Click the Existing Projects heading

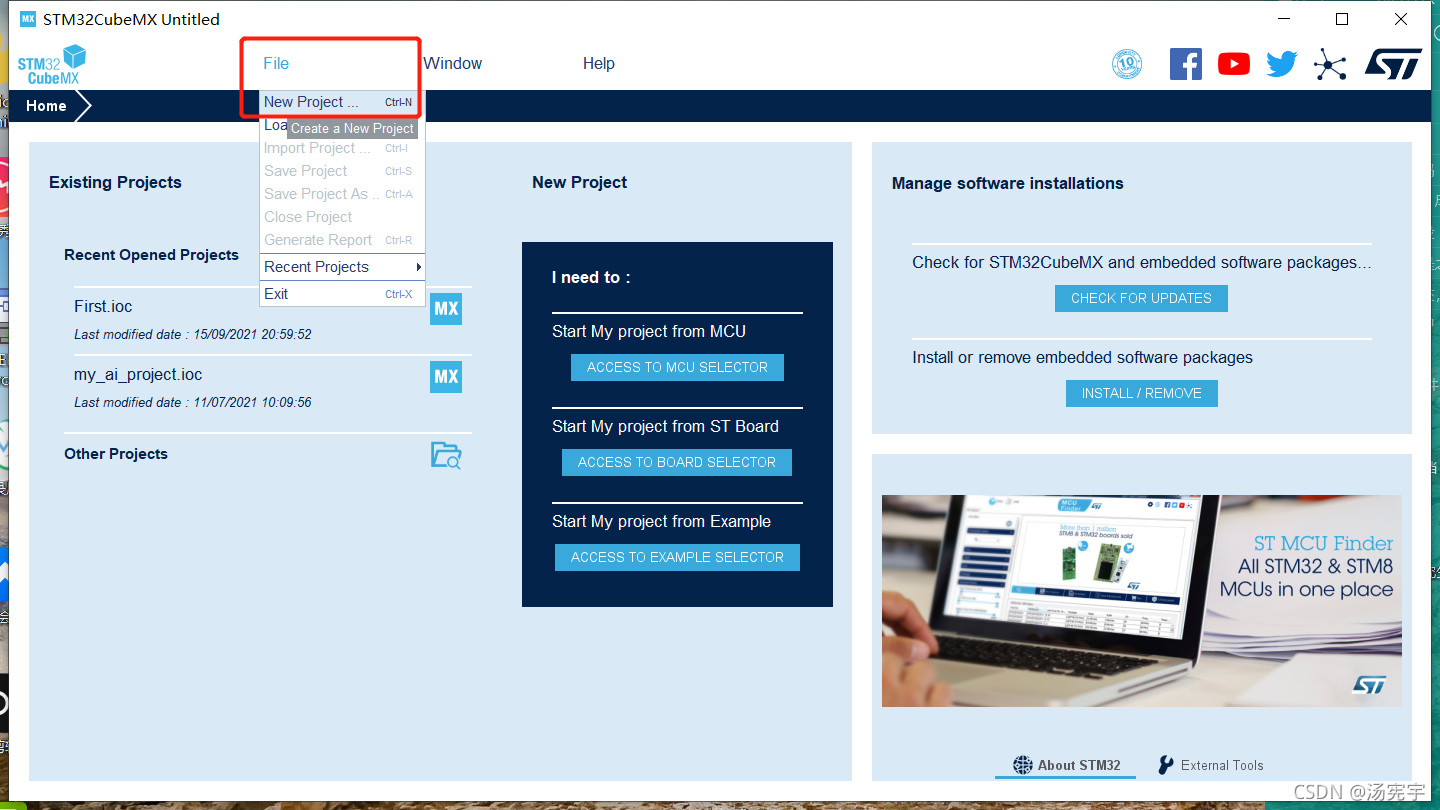pos(115,182)
